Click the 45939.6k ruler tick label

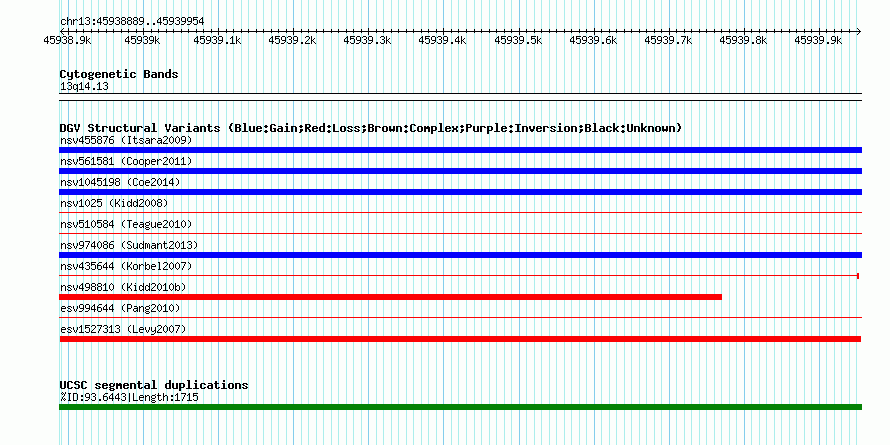click(593, 40)
